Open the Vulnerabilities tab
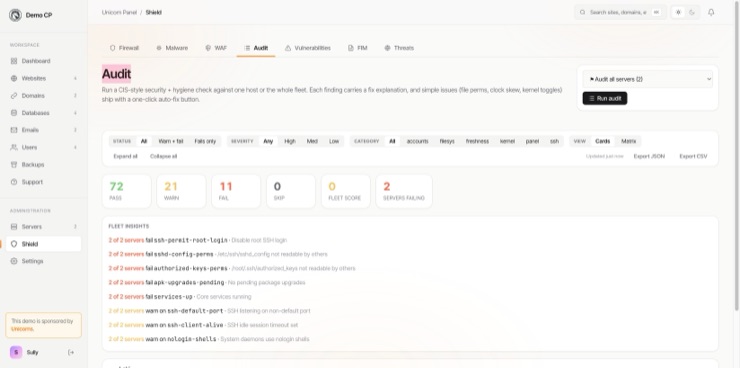 tap(308, 48)
